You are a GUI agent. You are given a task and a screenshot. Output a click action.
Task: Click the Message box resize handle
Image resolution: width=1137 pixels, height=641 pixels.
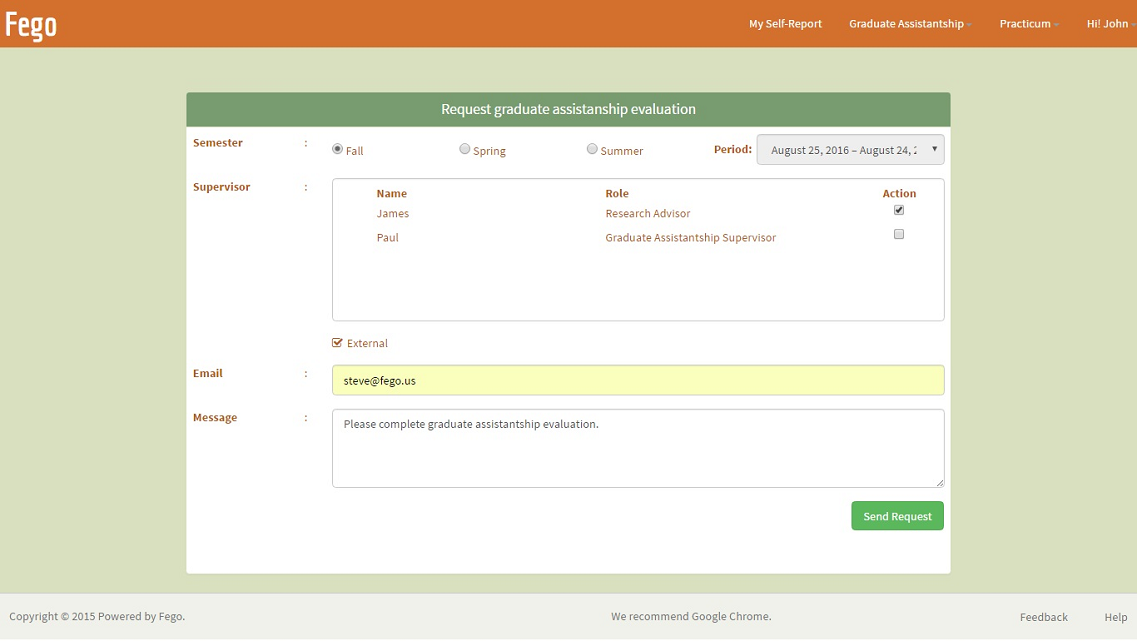pyautogui.click(x=939, y=483)
